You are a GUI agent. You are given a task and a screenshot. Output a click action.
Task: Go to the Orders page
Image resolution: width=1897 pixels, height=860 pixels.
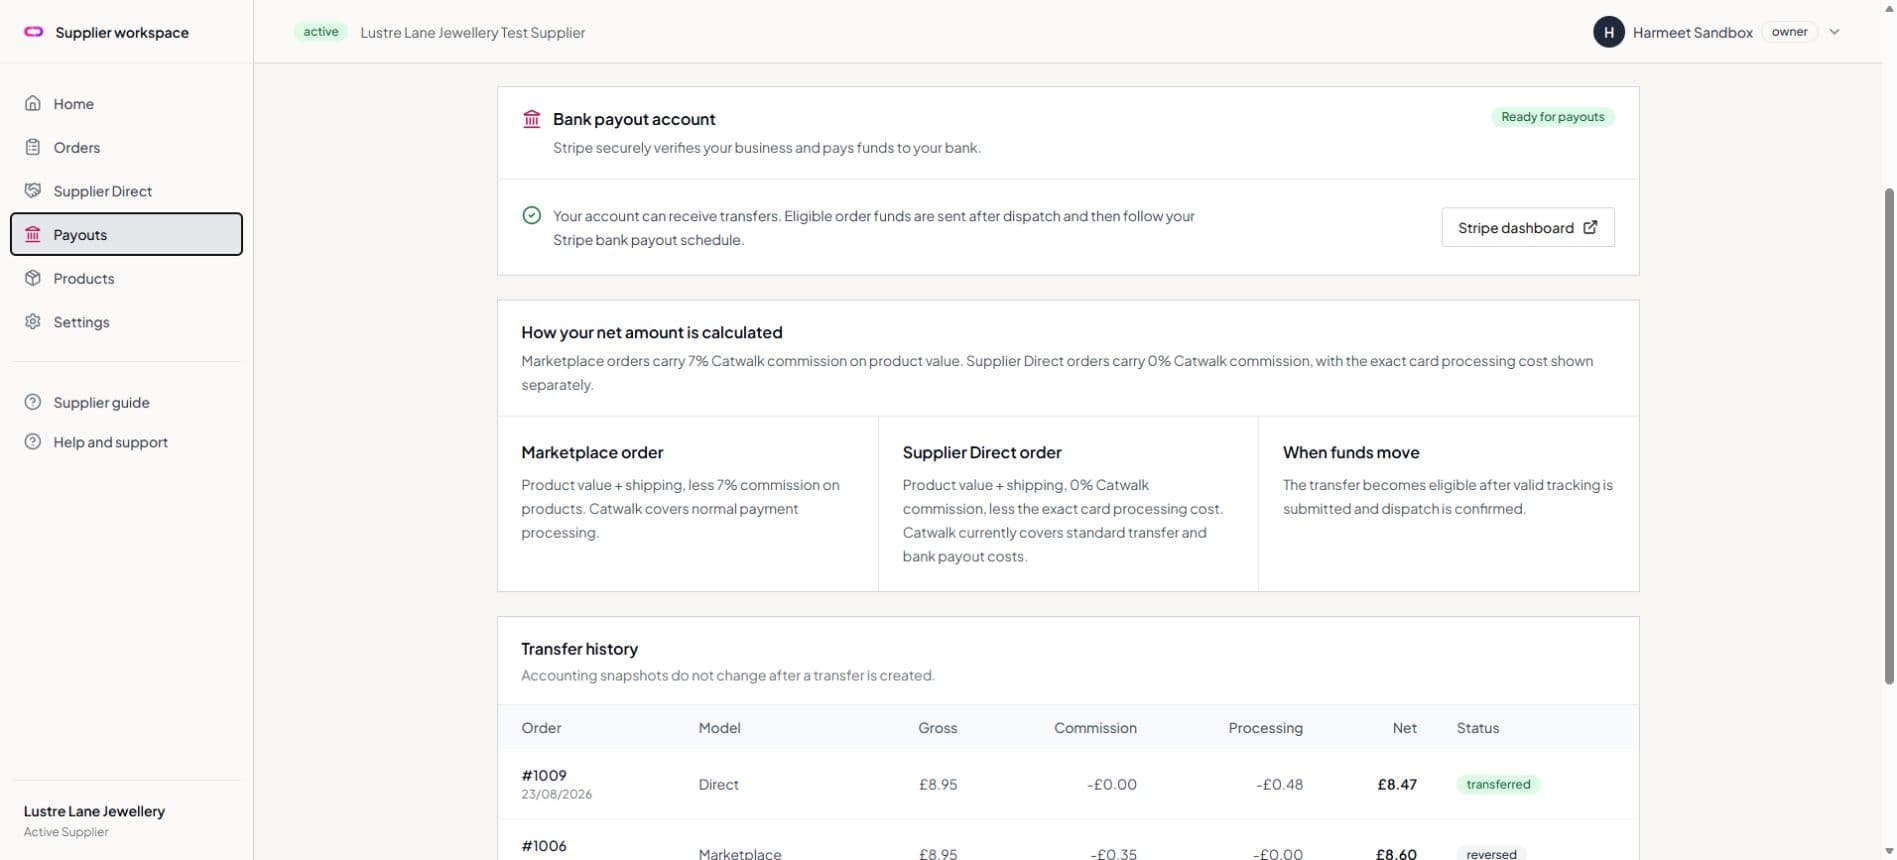126,147
